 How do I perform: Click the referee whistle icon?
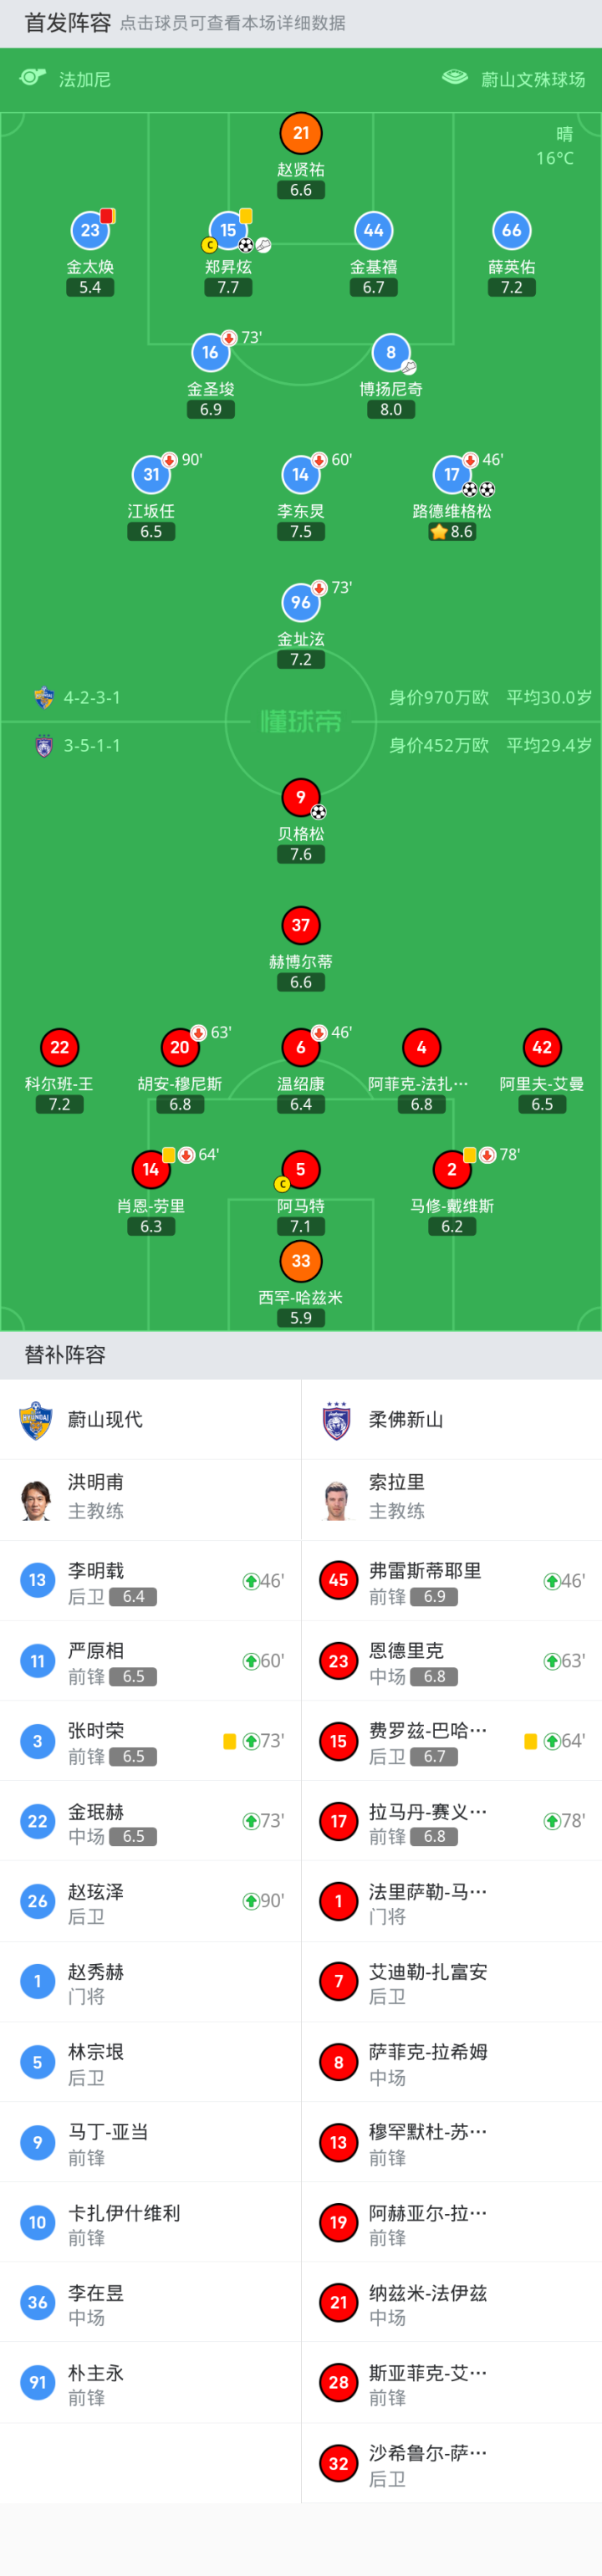coord(32,78)
